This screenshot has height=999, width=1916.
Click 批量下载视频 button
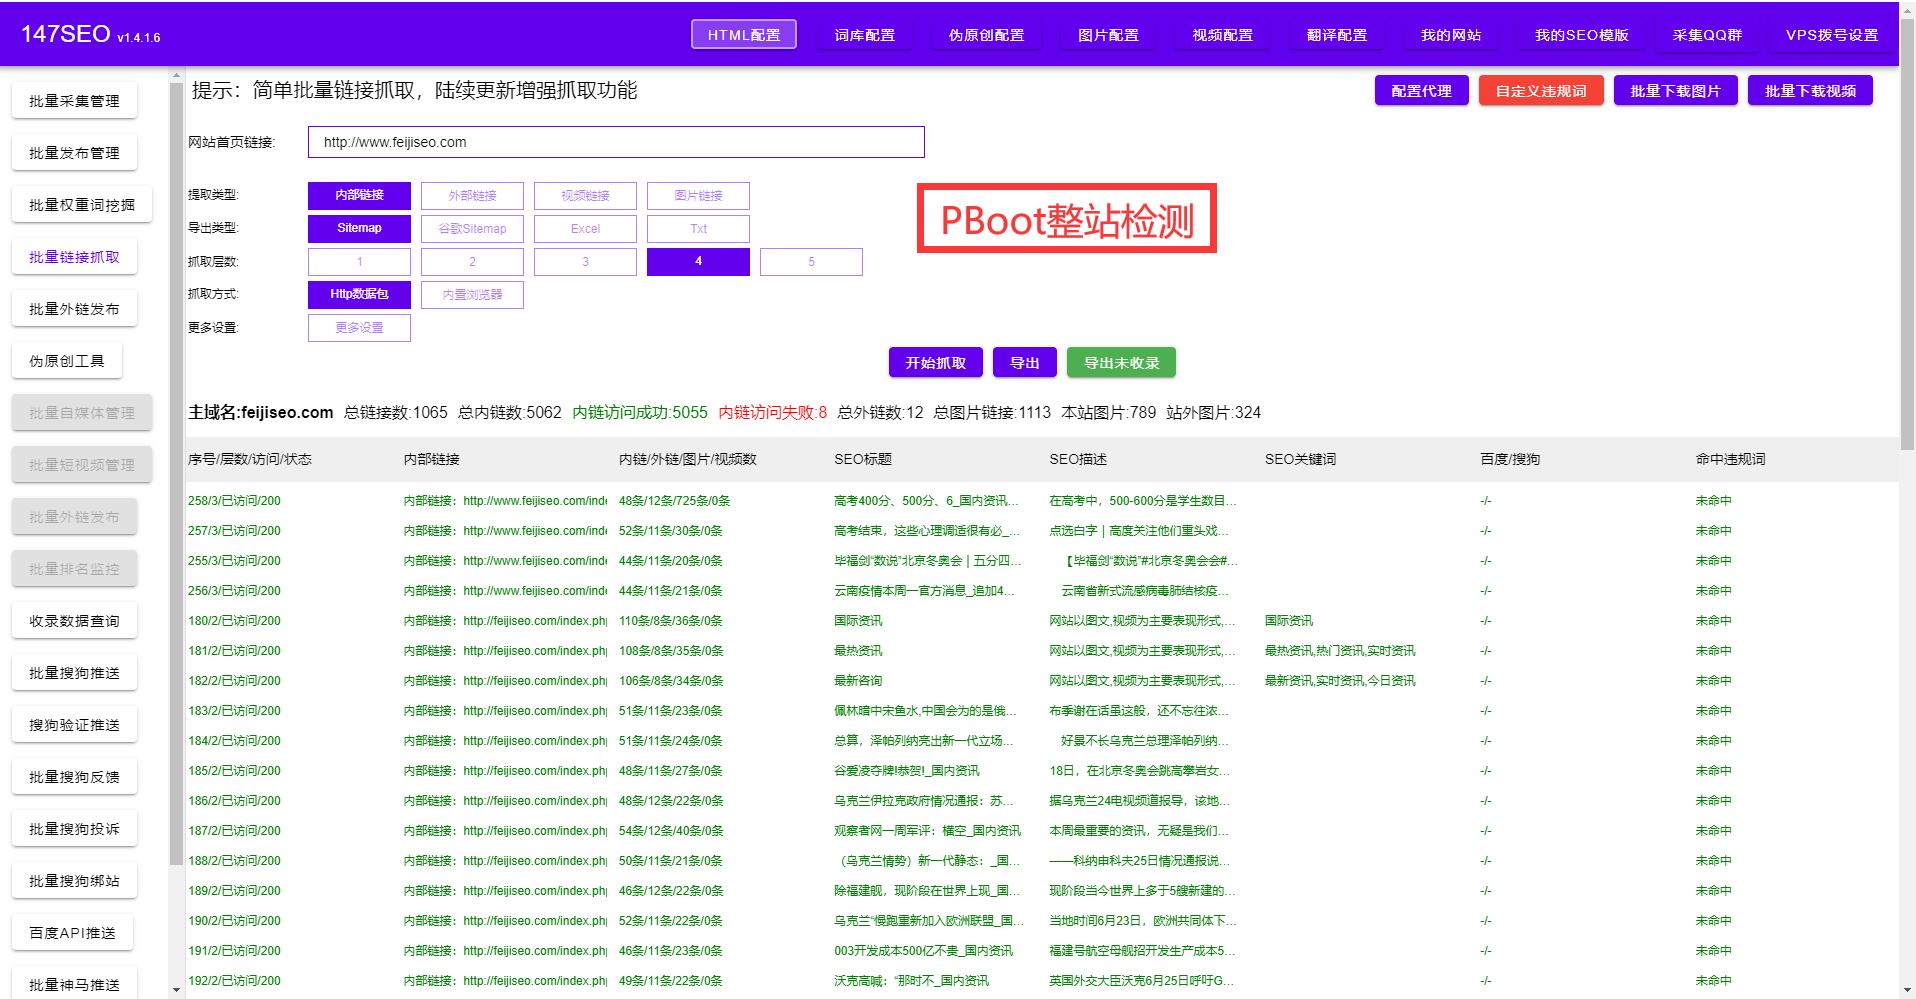point(1810,91)
